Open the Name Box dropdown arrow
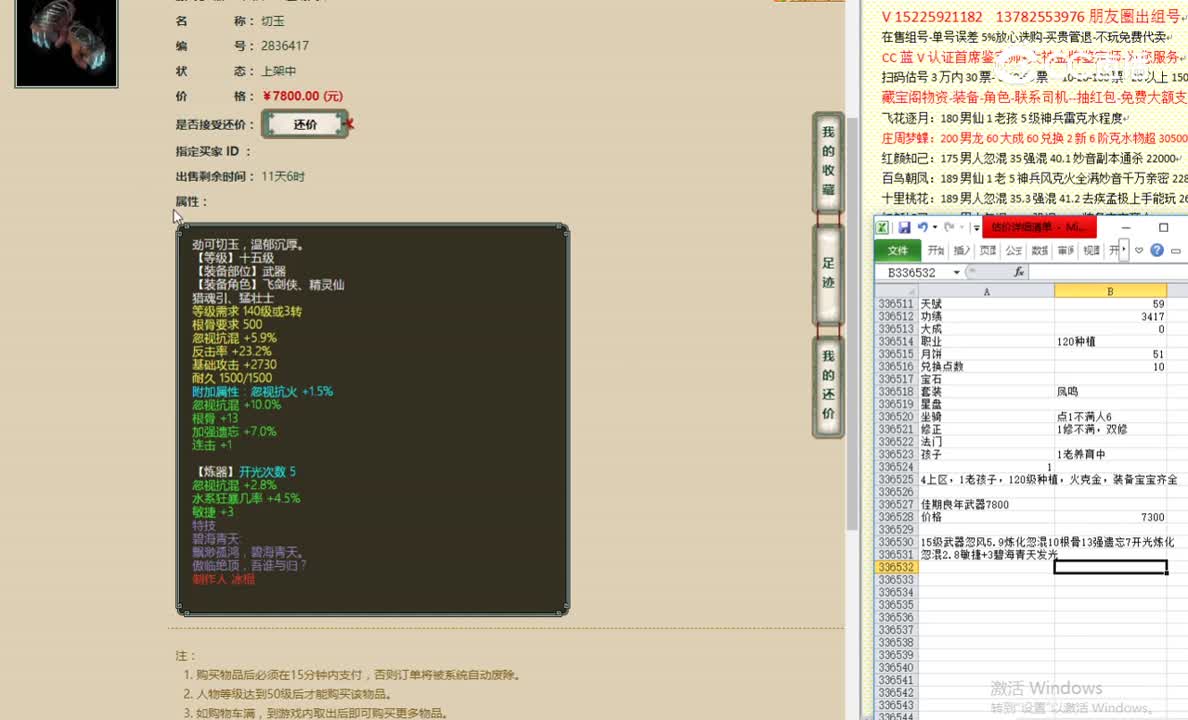The height and width of the screenshot is (720, 1188). pos(955,271)
